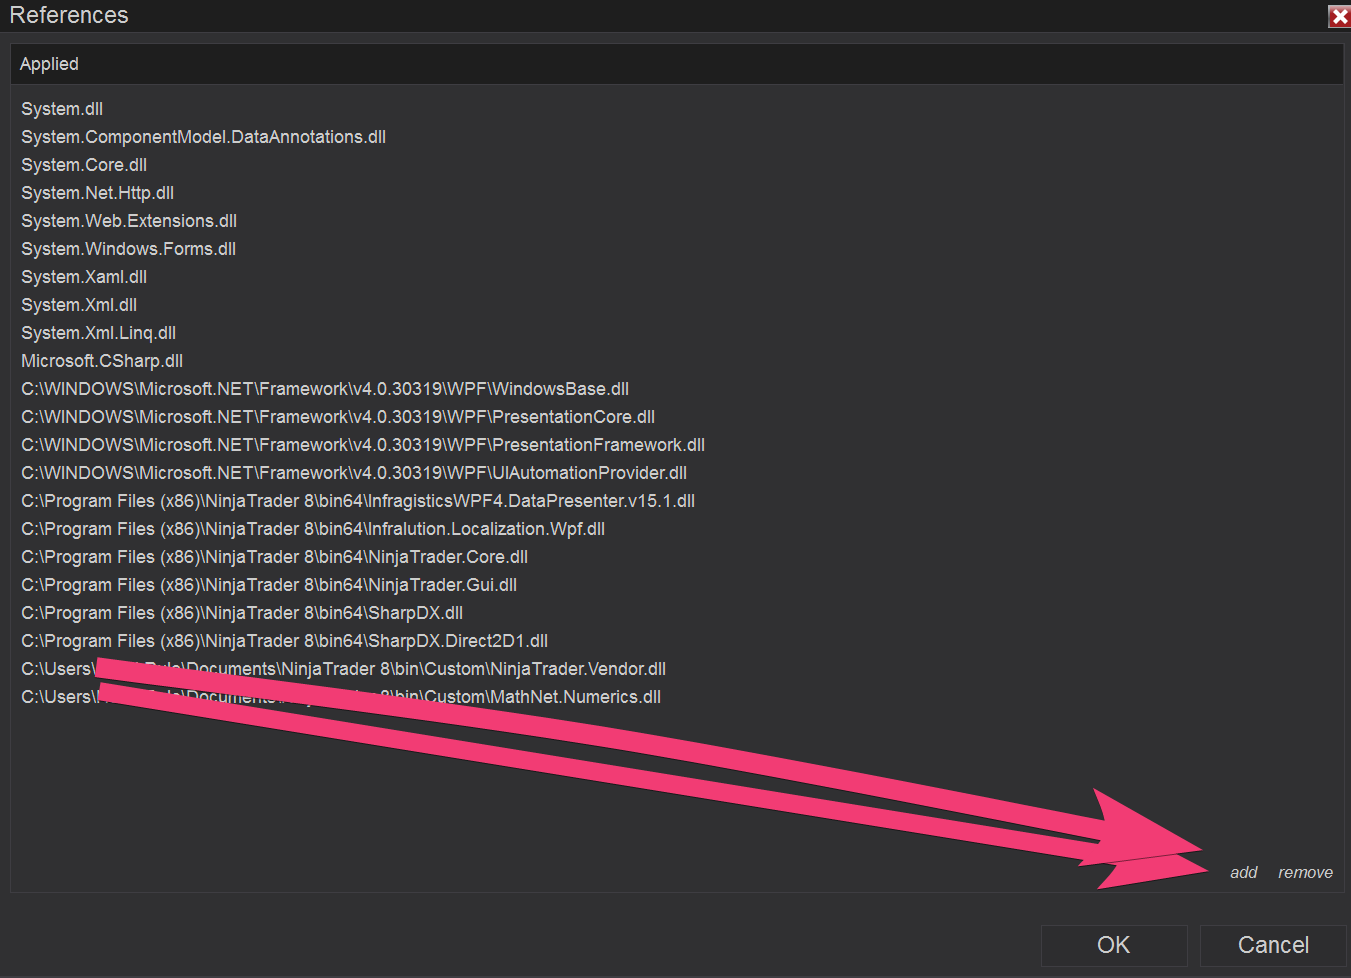Select the WindowsBase.dll reference path

point(325,389)
